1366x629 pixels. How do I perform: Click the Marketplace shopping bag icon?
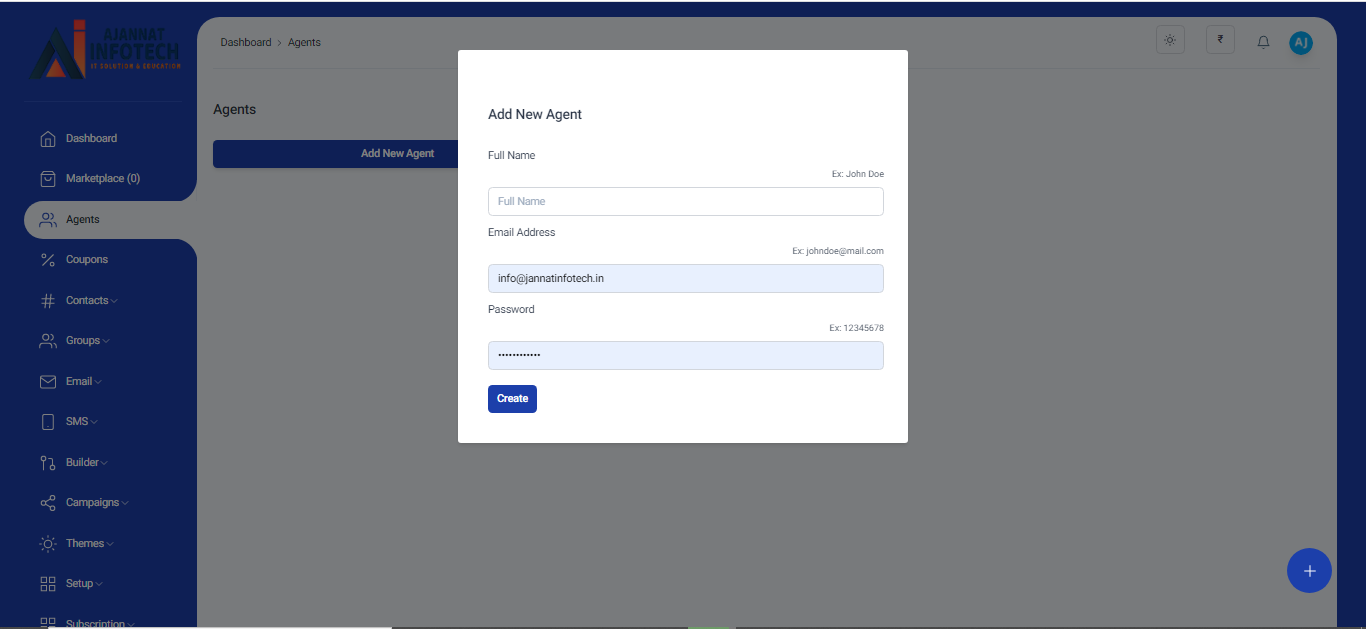47,179
